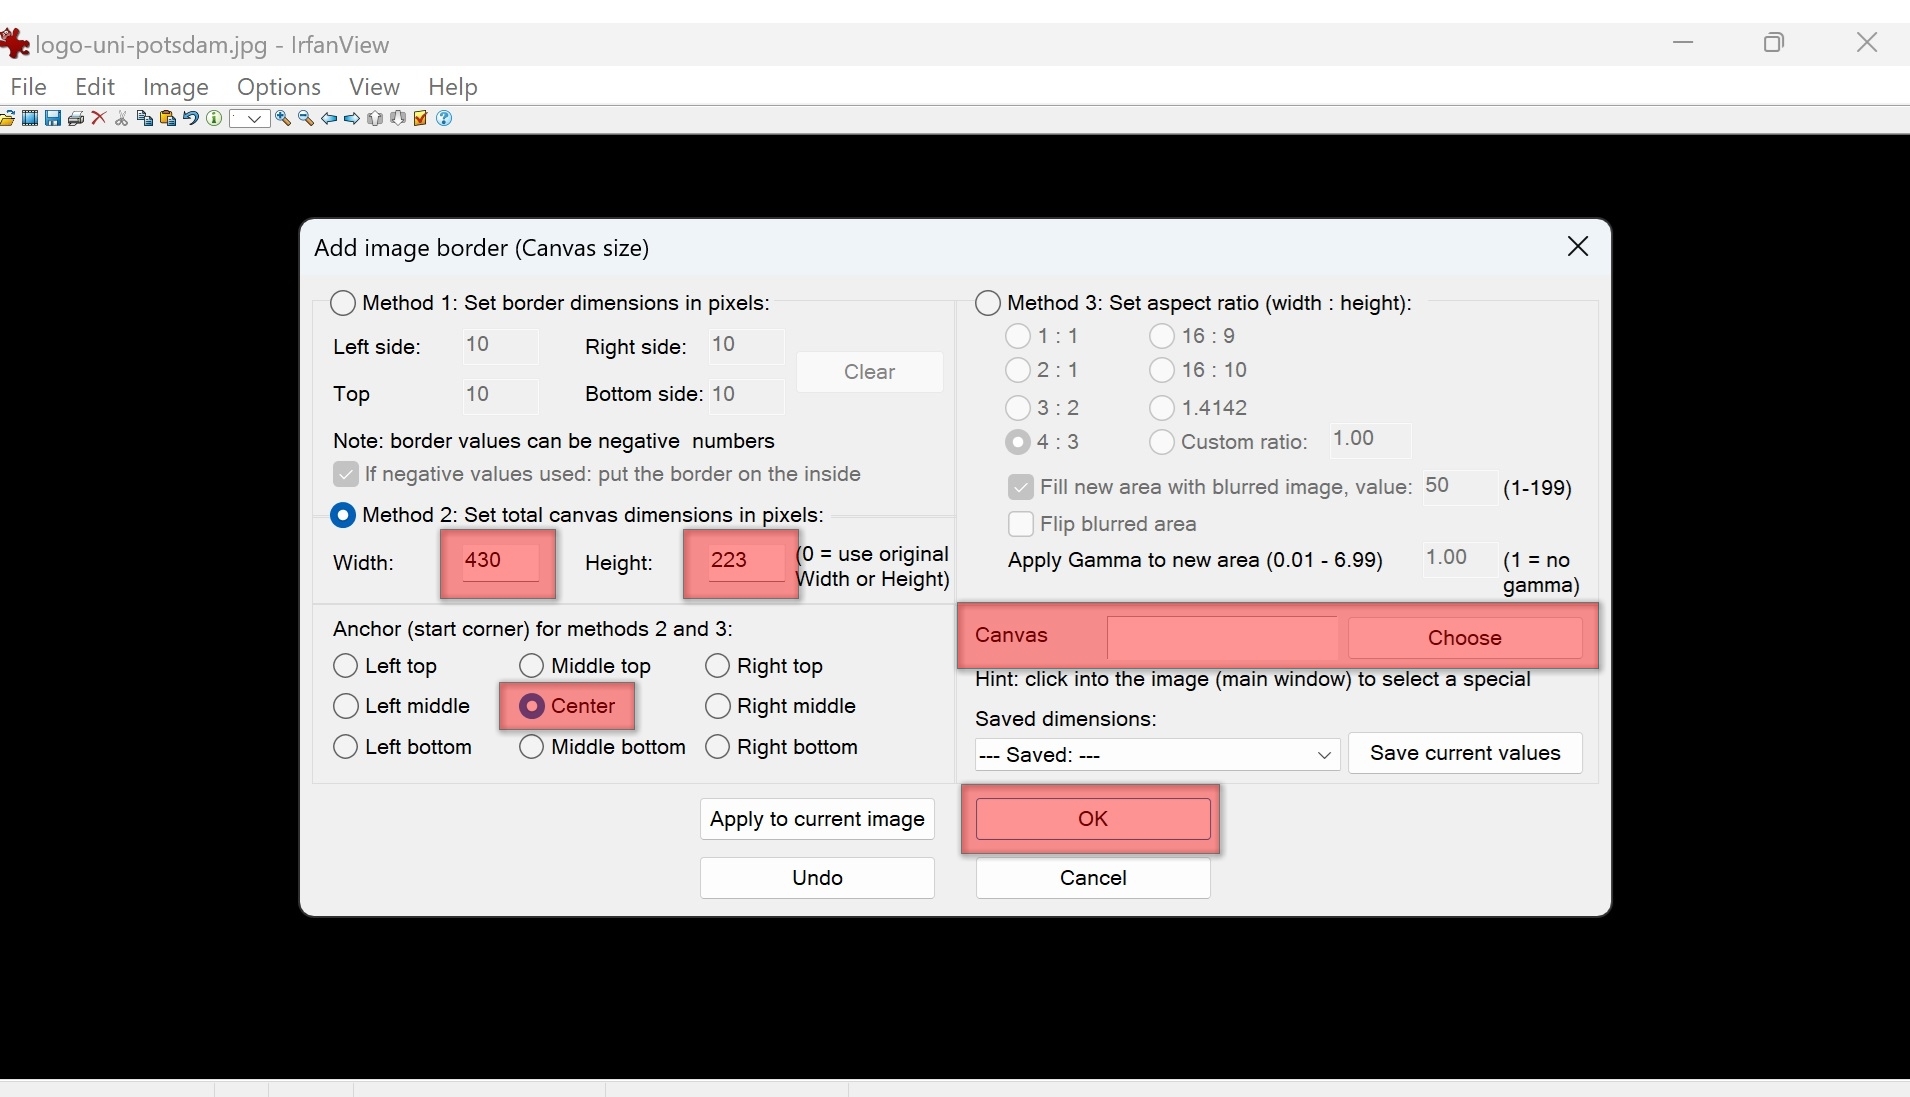1910x1097 pixels.
Task: Select the Left top anchor option
Action: coord(346,666)
